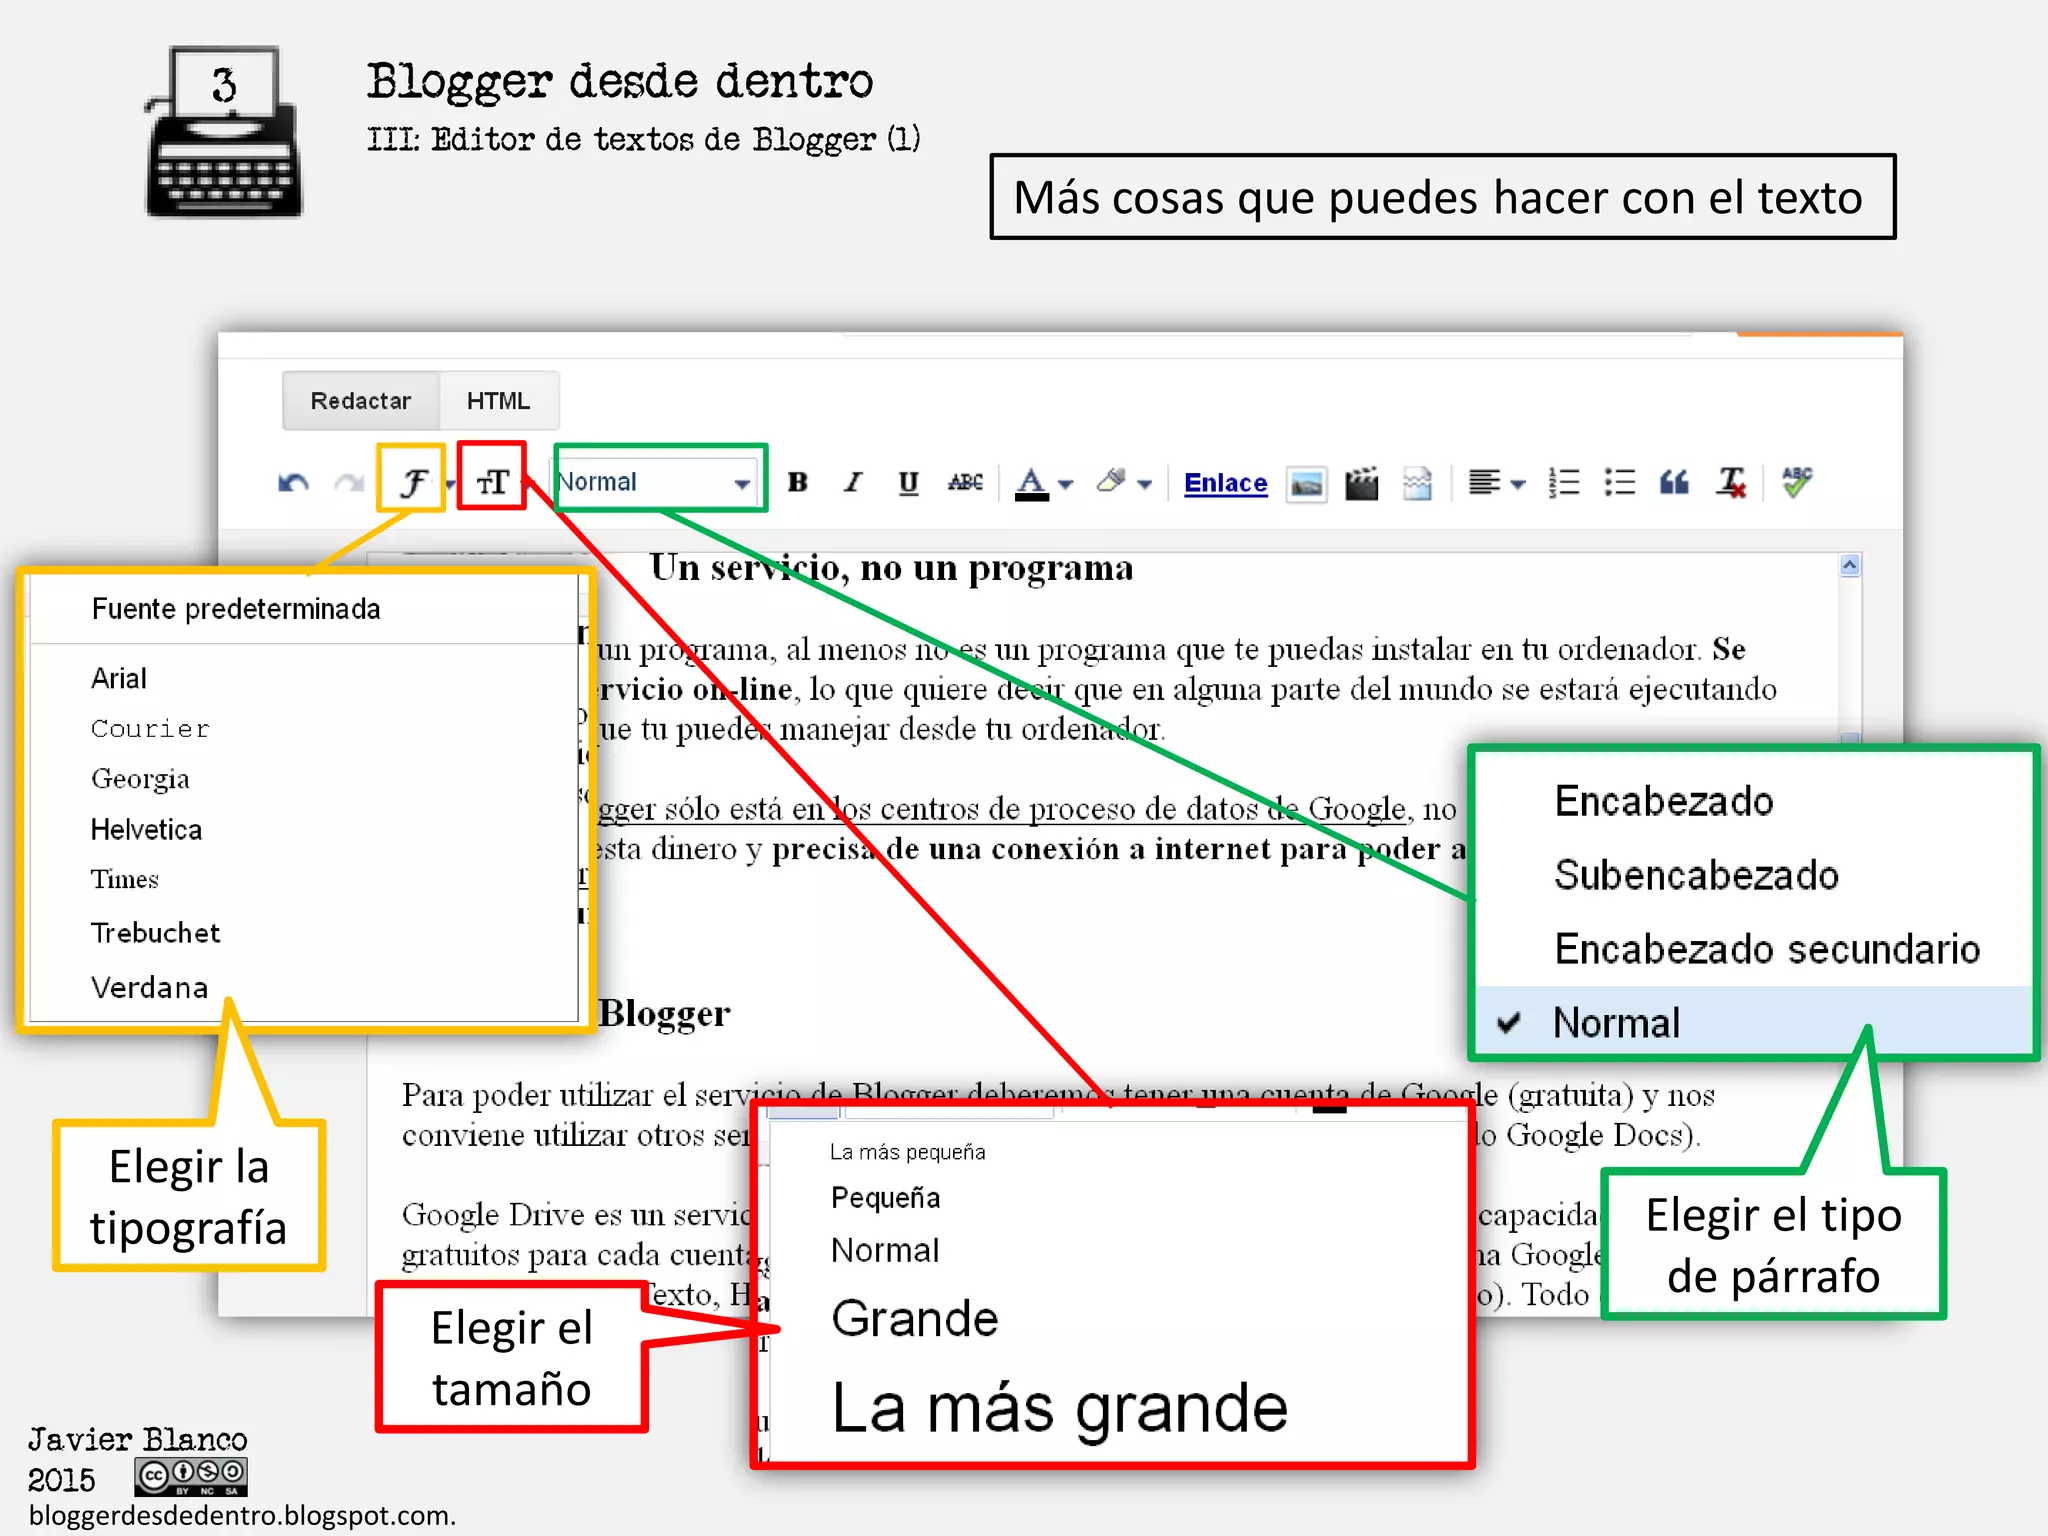Click bloggerdesdedentro.blogspot.com text
Viewport: 2048px width, 1536px height.
pos(242,1516)
